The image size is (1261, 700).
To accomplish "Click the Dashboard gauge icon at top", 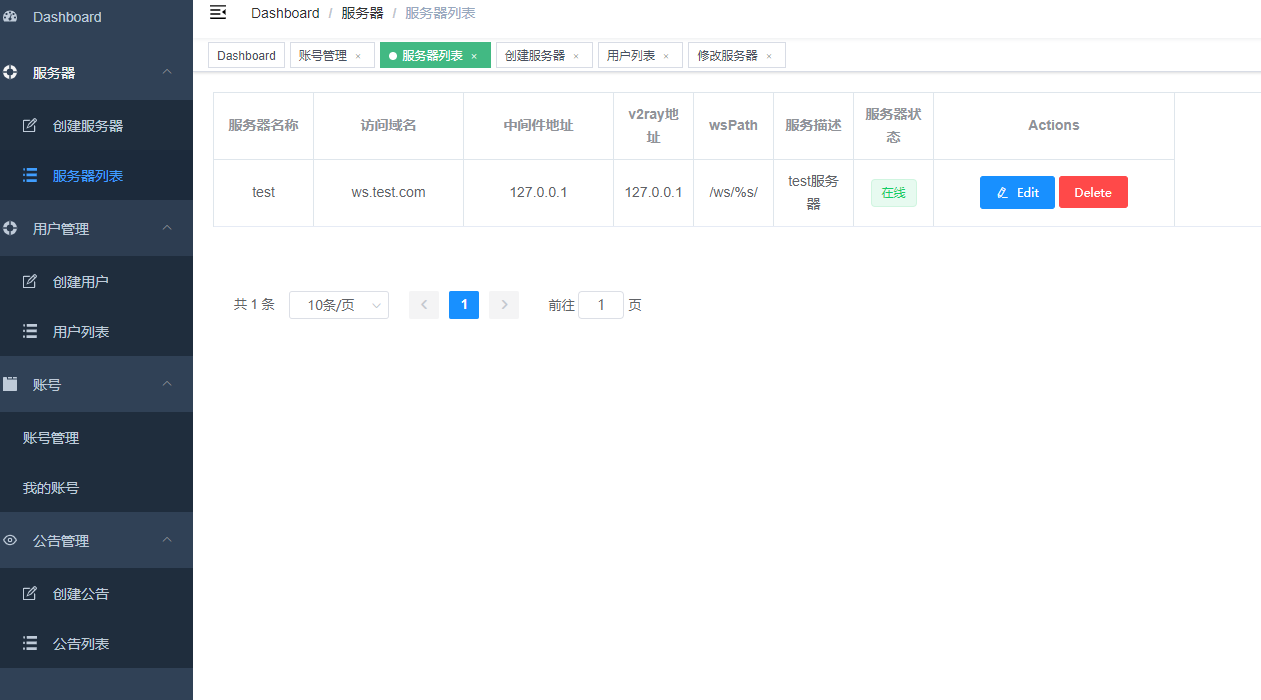I will click(10, 16).
